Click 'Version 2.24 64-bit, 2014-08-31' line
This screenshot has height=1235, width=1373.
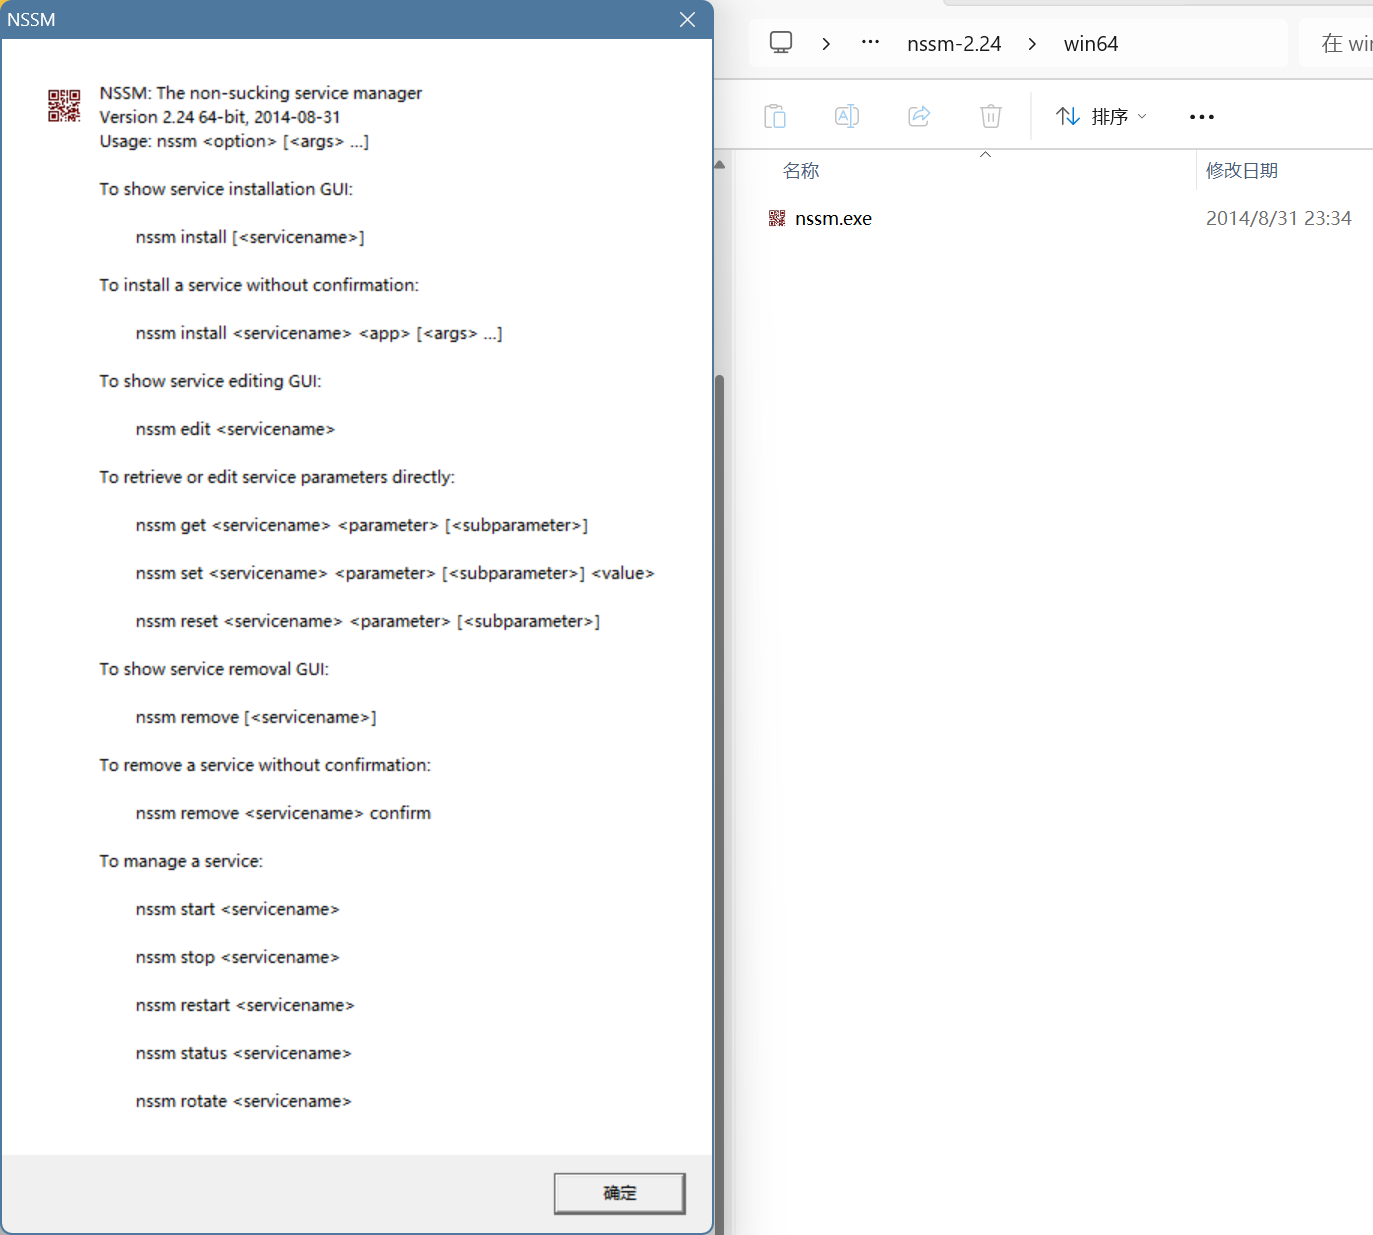click(220, 117)
